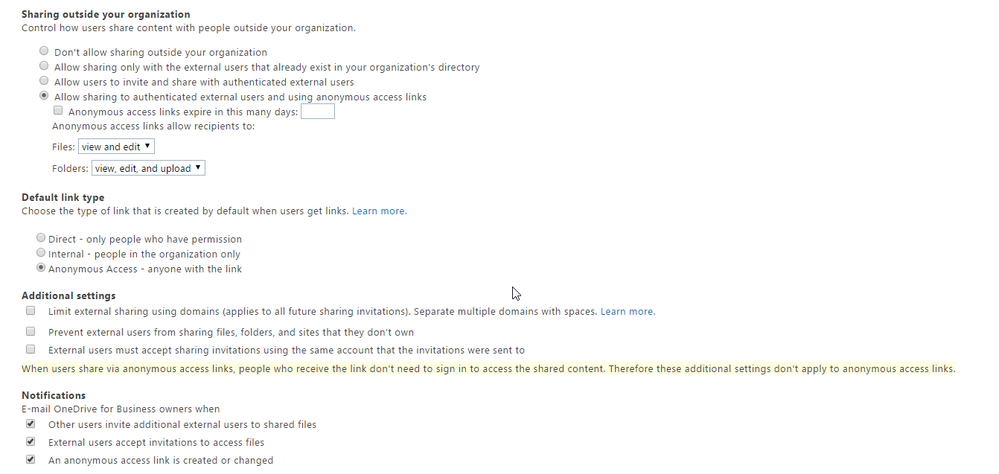This screenshot has height=474, width=999.
Task: Select Anonymous Access default link type
Action: [41, 268]
